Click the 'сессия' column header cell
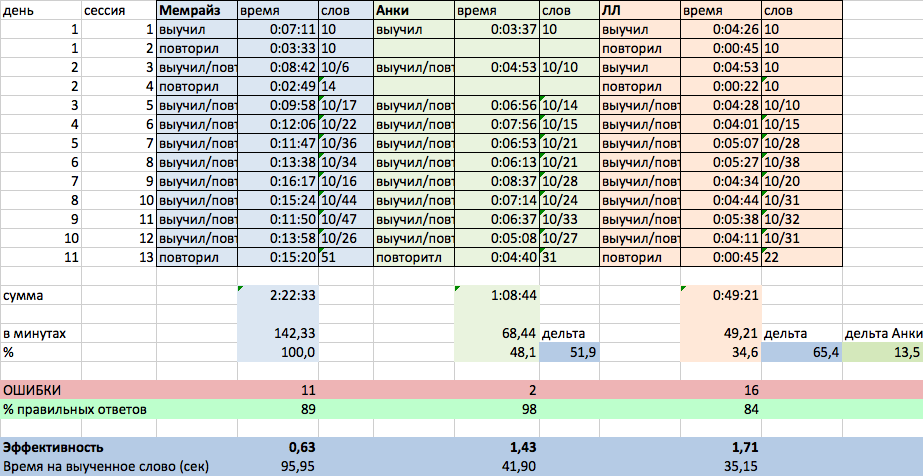 click(118, 11)
